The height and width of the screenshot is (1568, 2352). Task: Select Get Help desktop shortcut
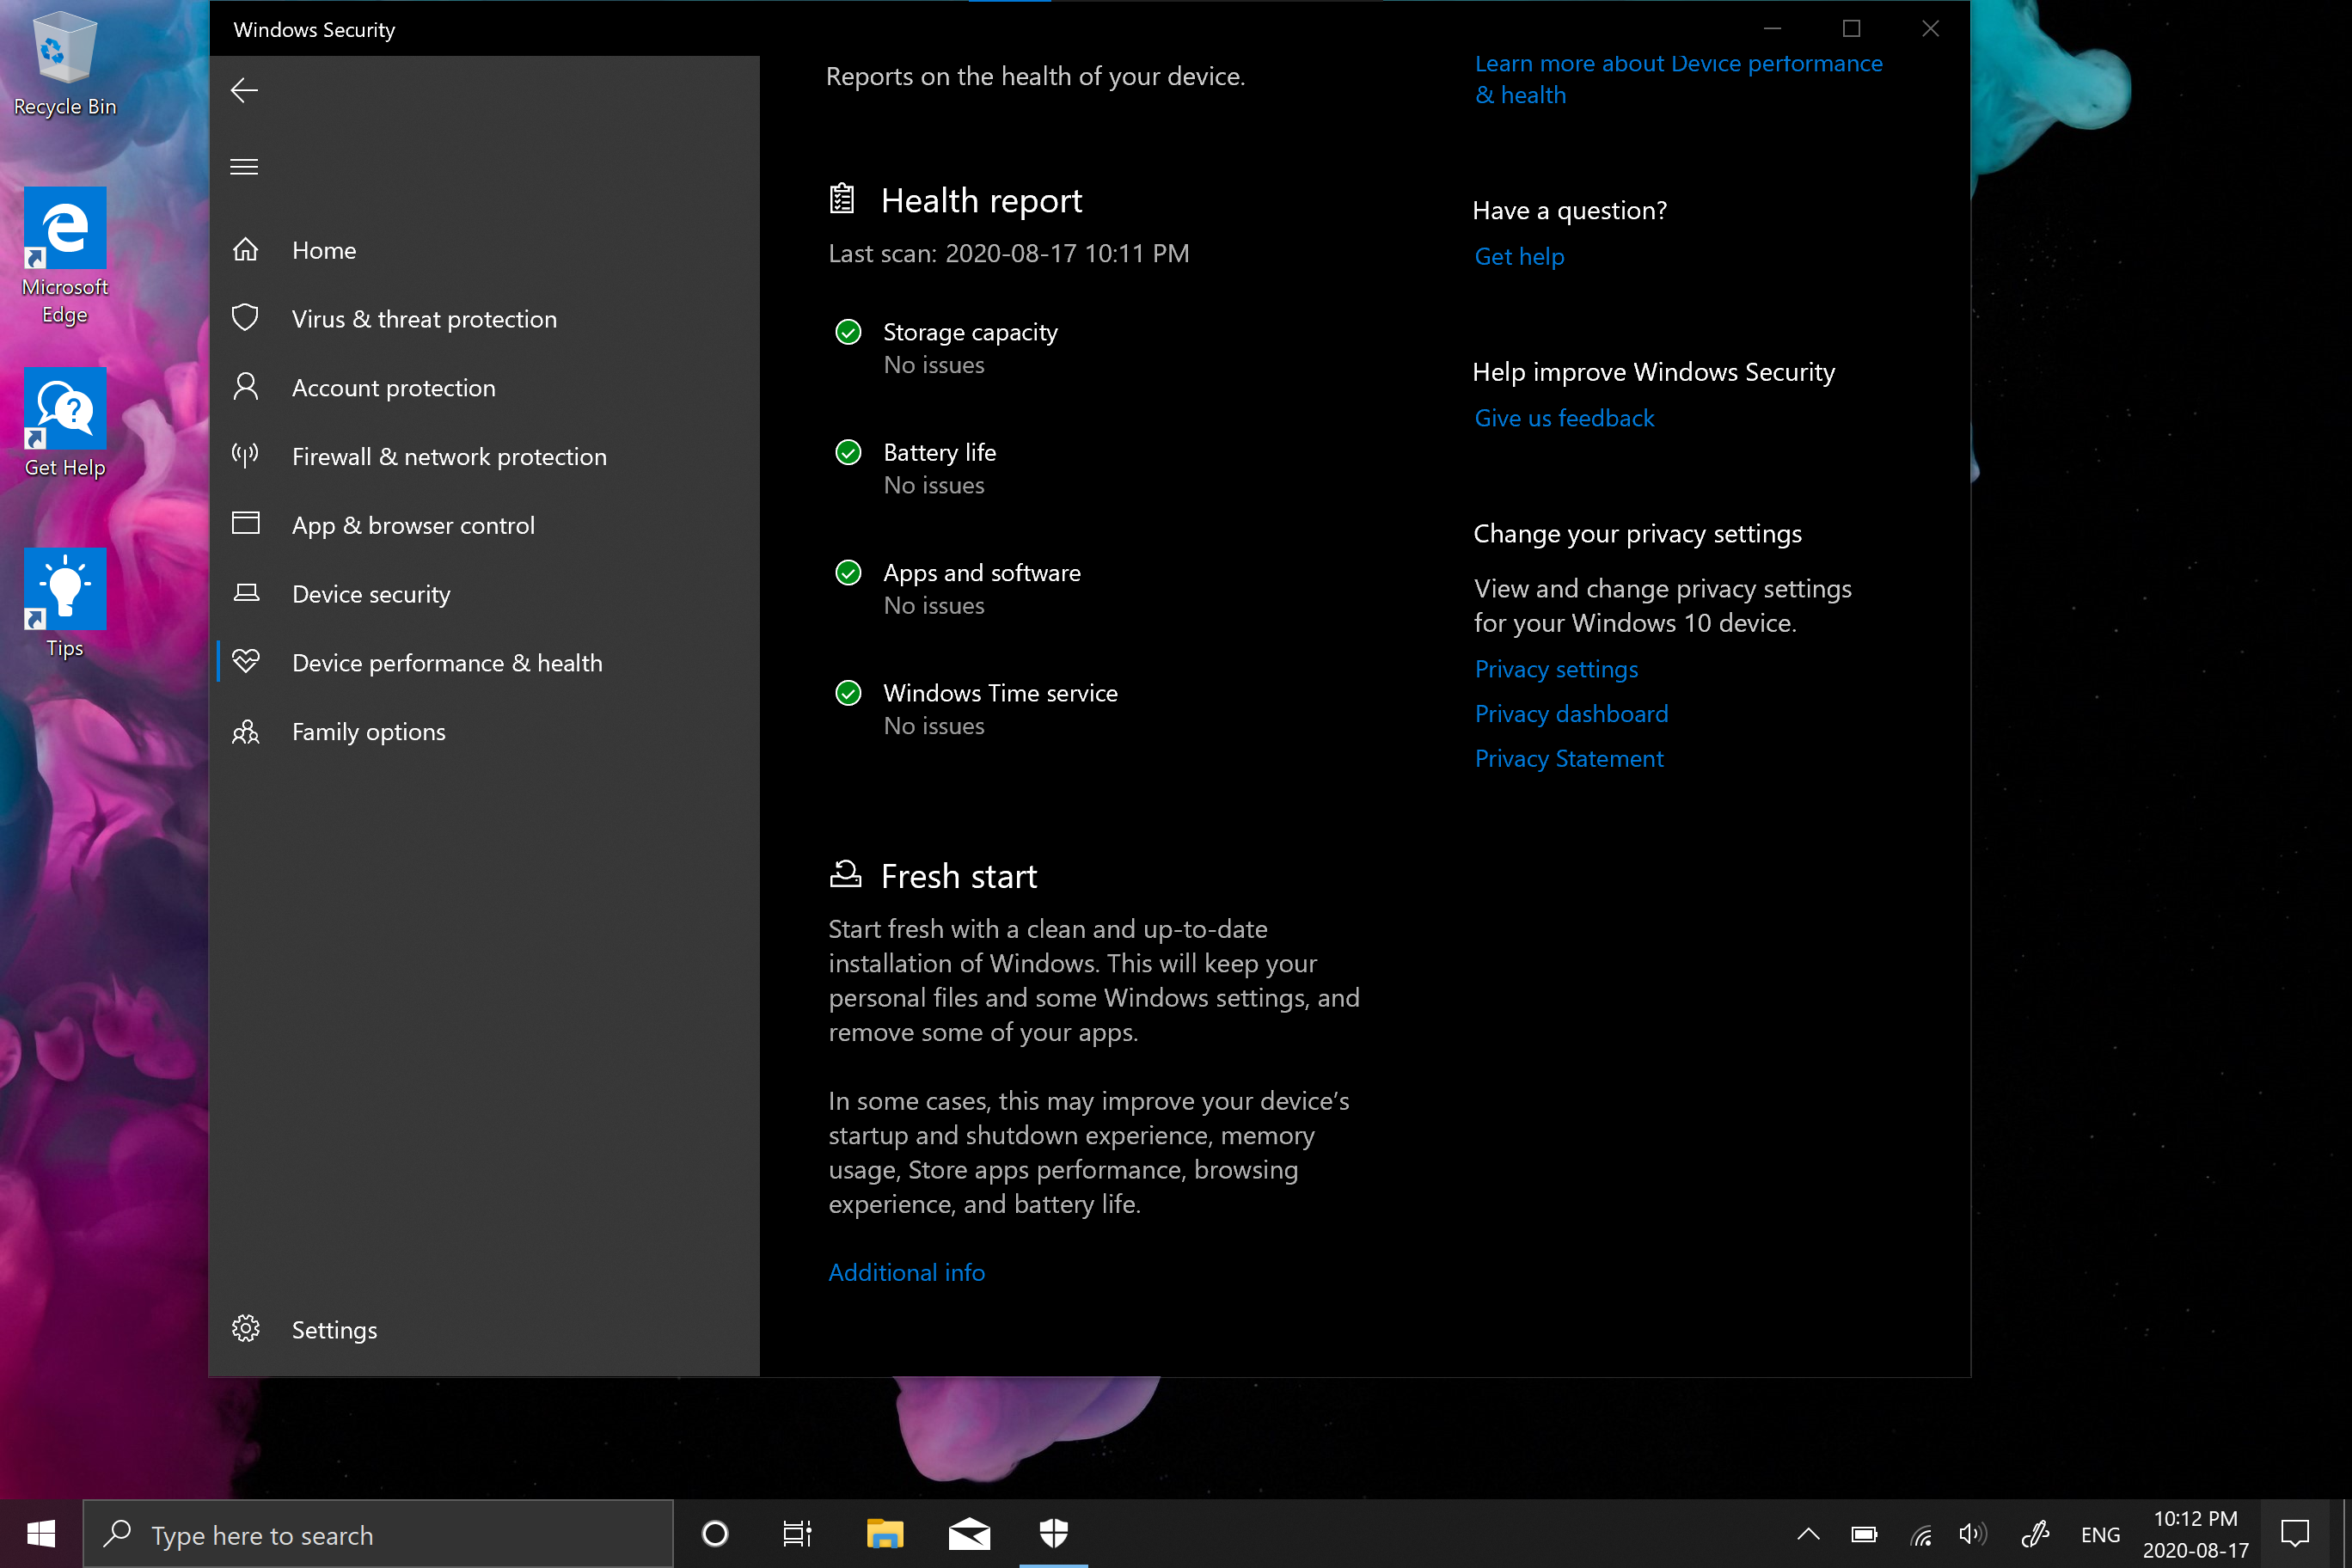65,422
